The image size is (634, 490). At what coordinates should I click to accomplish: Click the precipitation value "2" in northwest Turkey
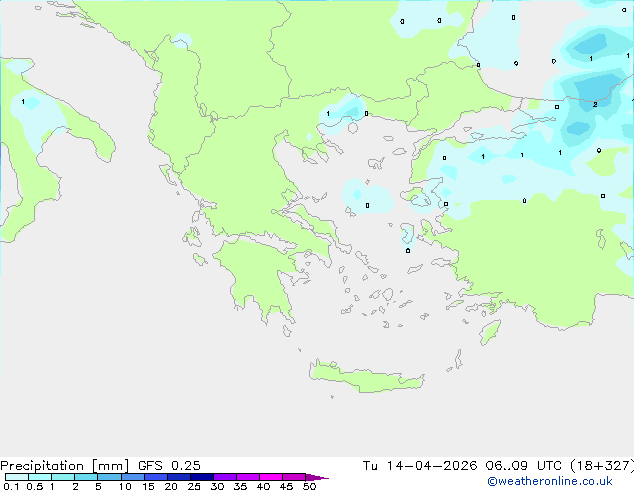click(x=595, y=104)
